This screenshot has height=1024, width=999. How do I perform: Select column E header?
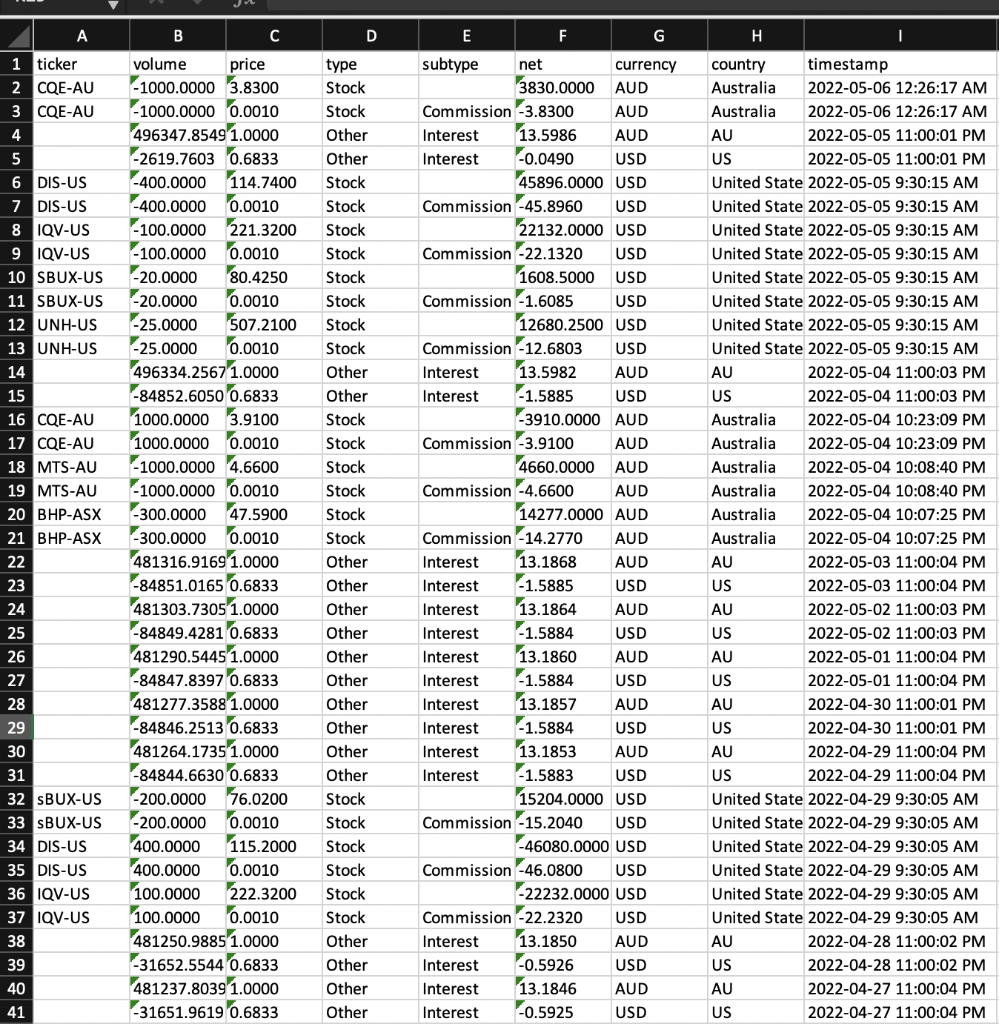point(467,35)
